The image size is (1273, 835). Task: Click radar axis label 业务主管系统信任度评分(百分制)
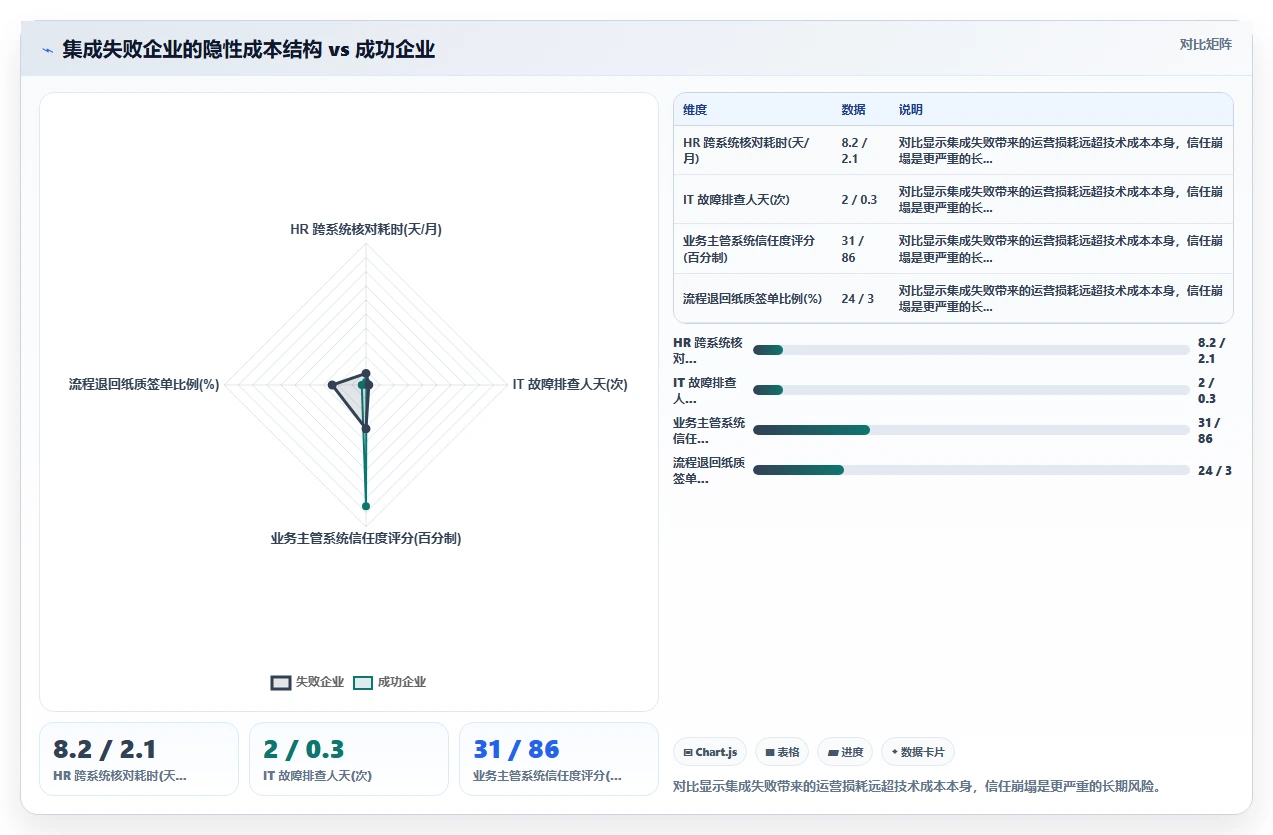[366, 538]
